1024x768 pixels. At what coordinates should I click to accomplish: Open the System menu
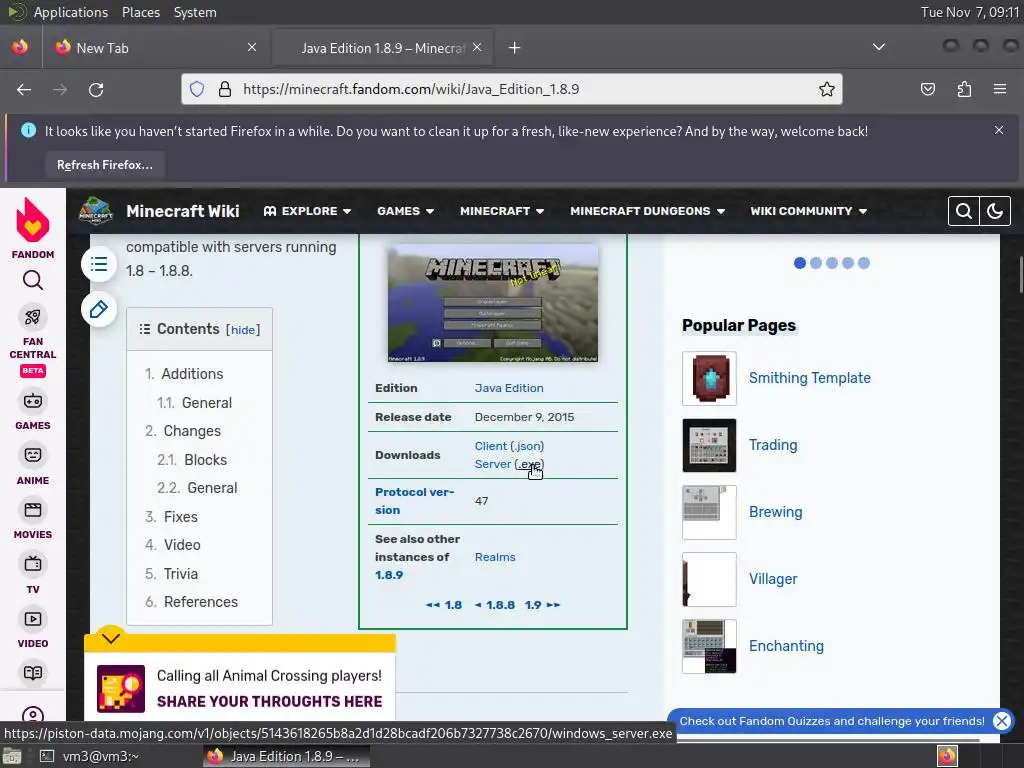click(195, 12)
